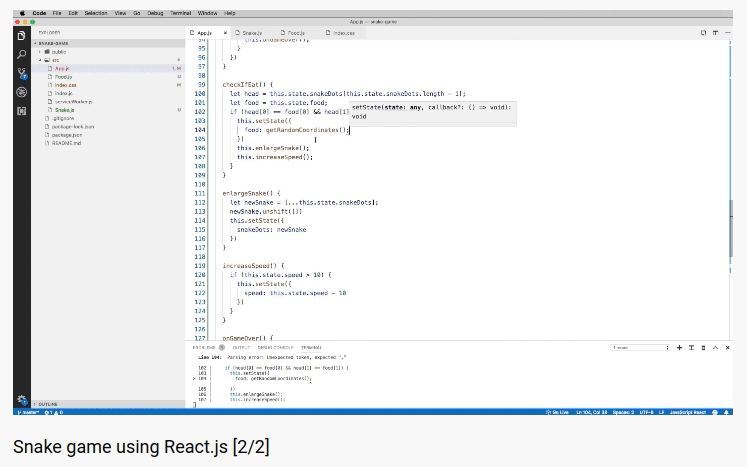Click the split editor icon
747x467 pixels.
click(x=715, y=33)
